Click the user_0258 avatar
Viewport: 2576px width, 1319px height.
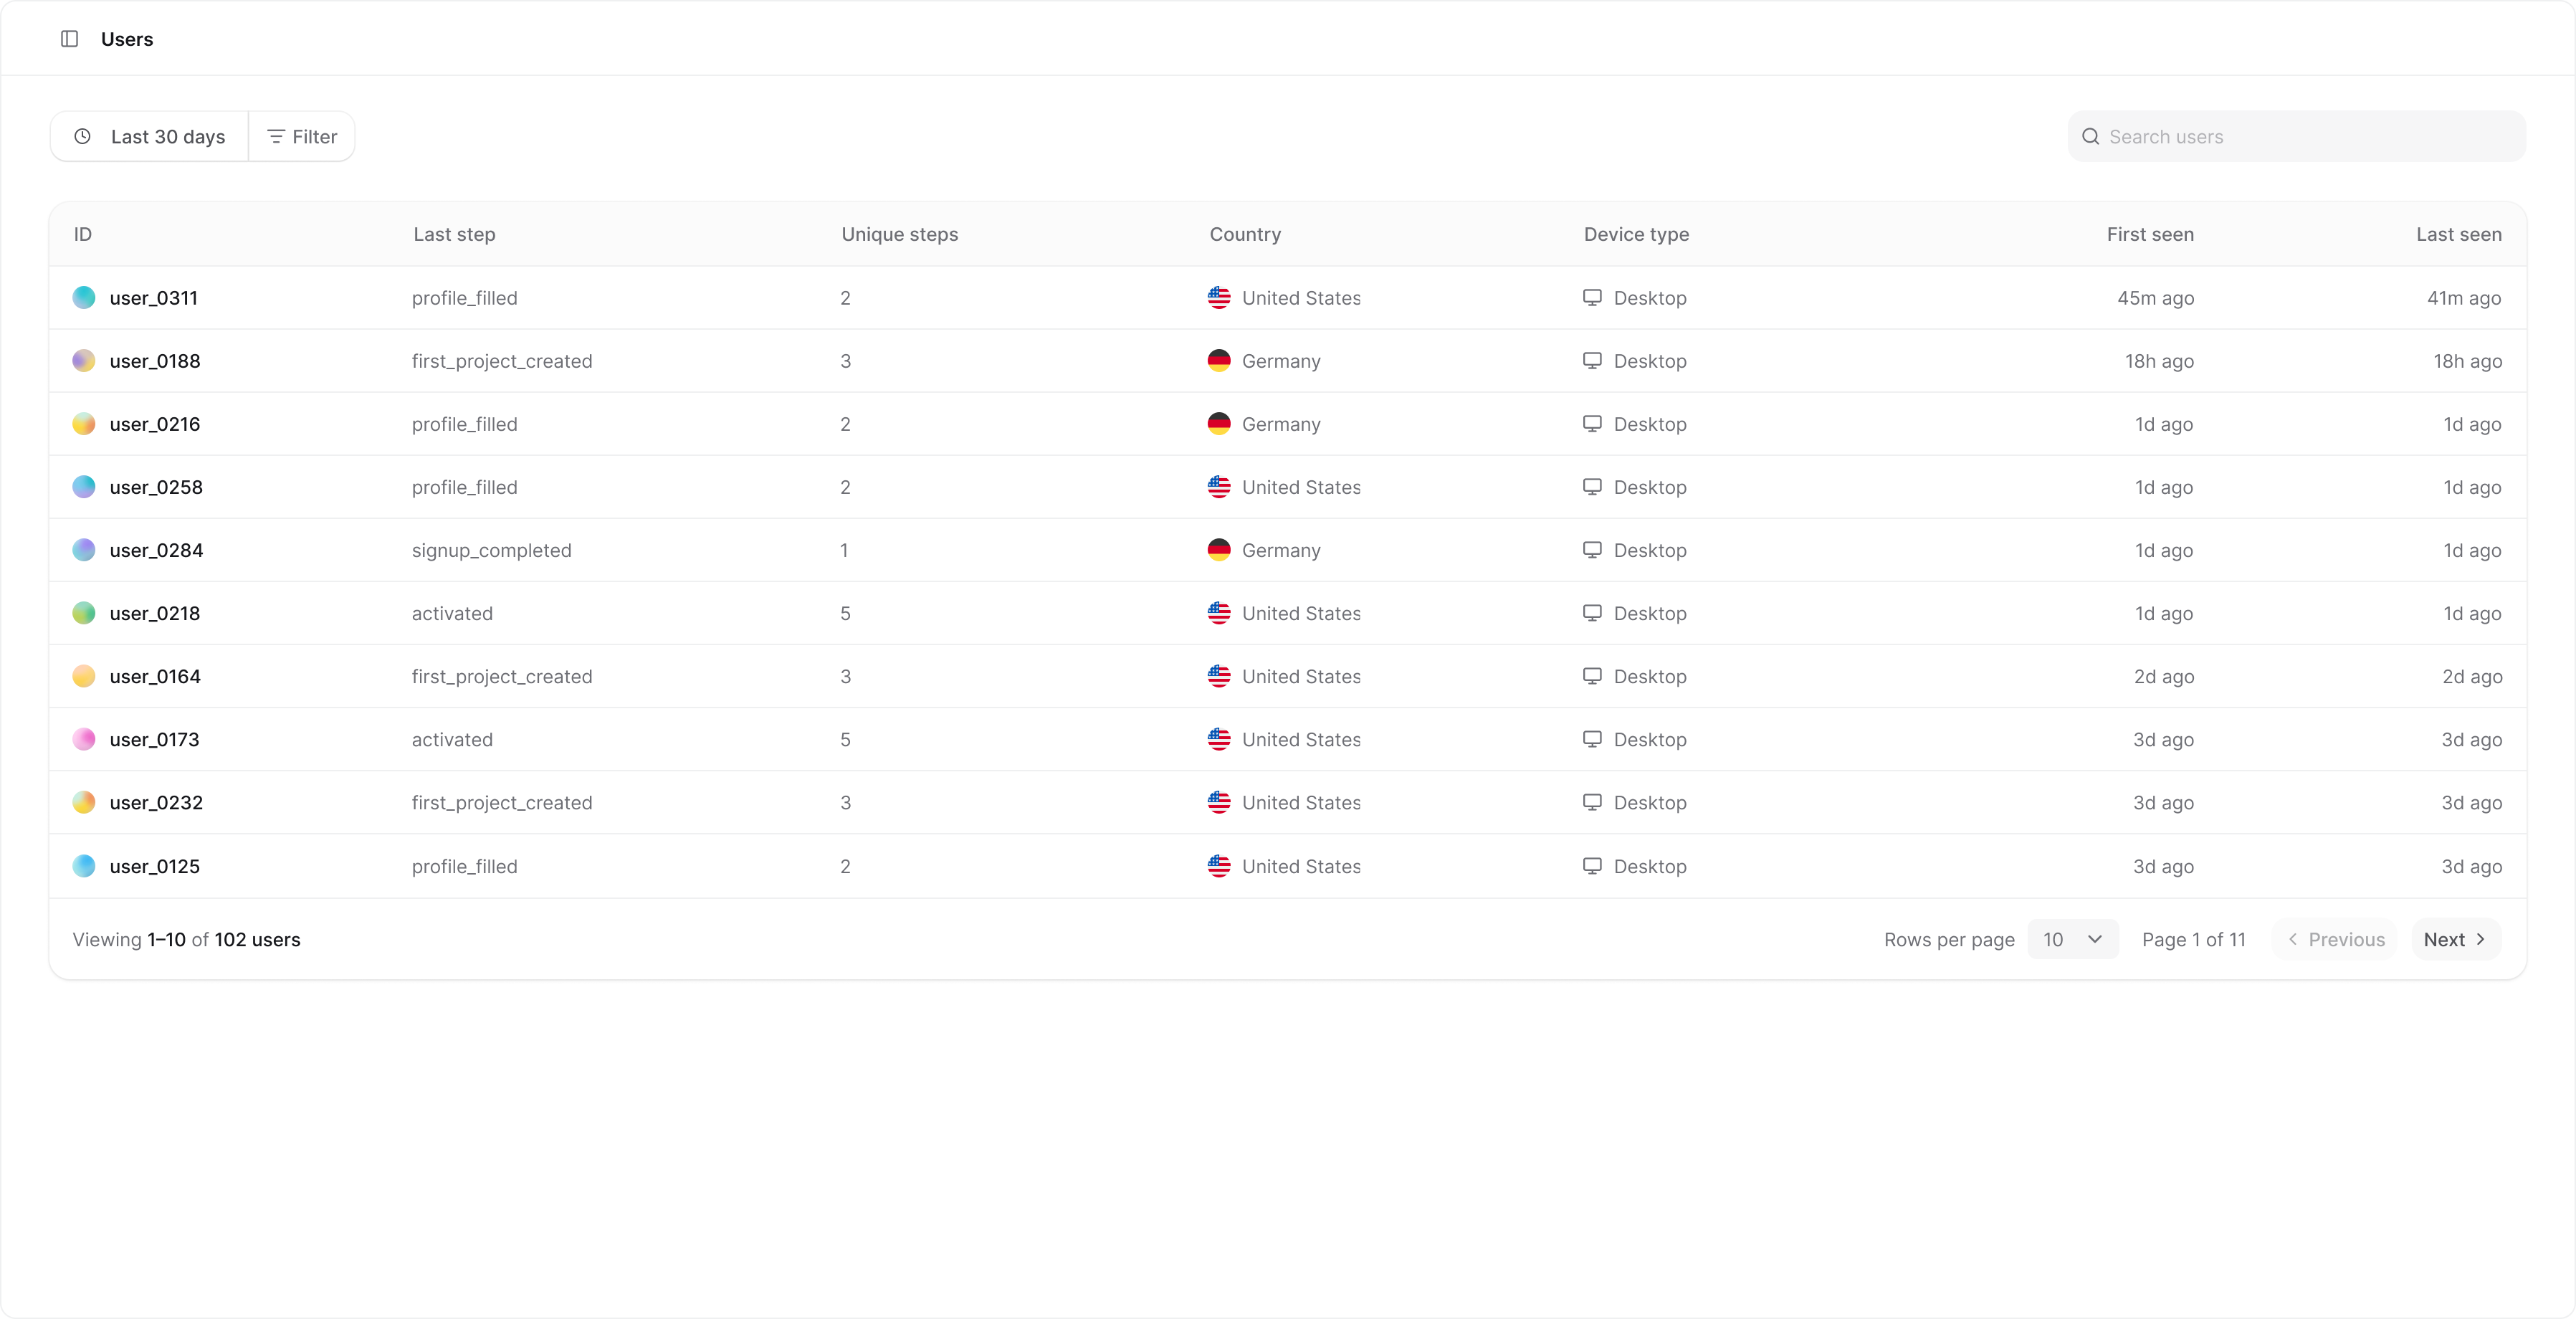tap(84, 487)
